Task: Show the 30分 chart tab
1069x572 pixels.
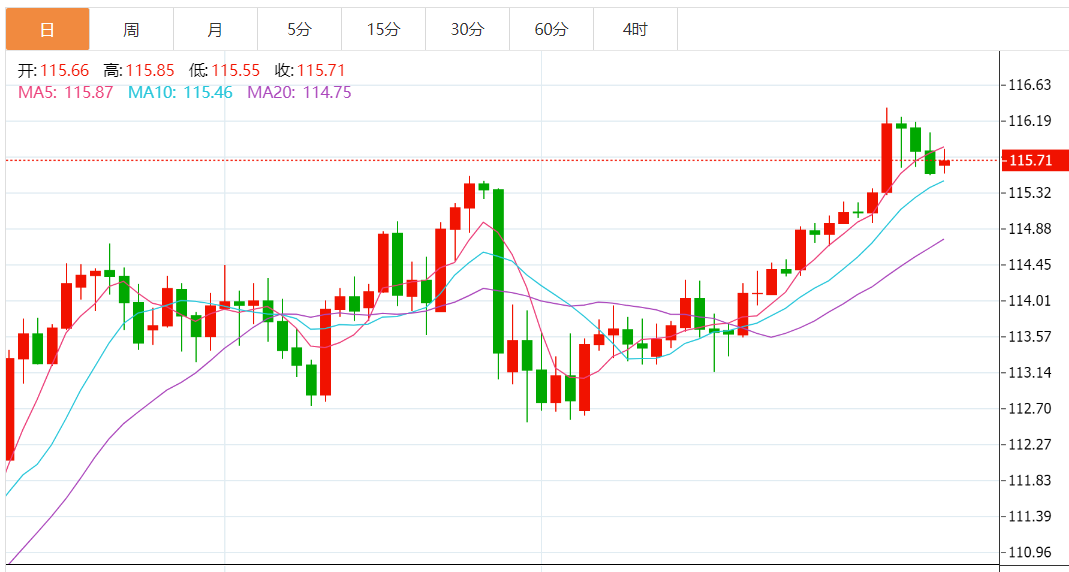Action: (467, 29)
